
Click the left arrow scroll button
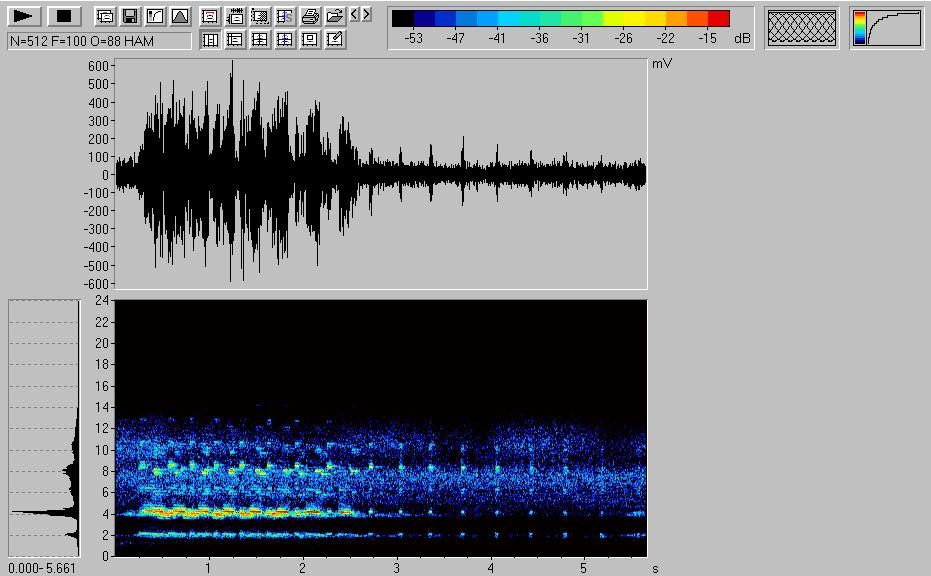tap(355, 15)
